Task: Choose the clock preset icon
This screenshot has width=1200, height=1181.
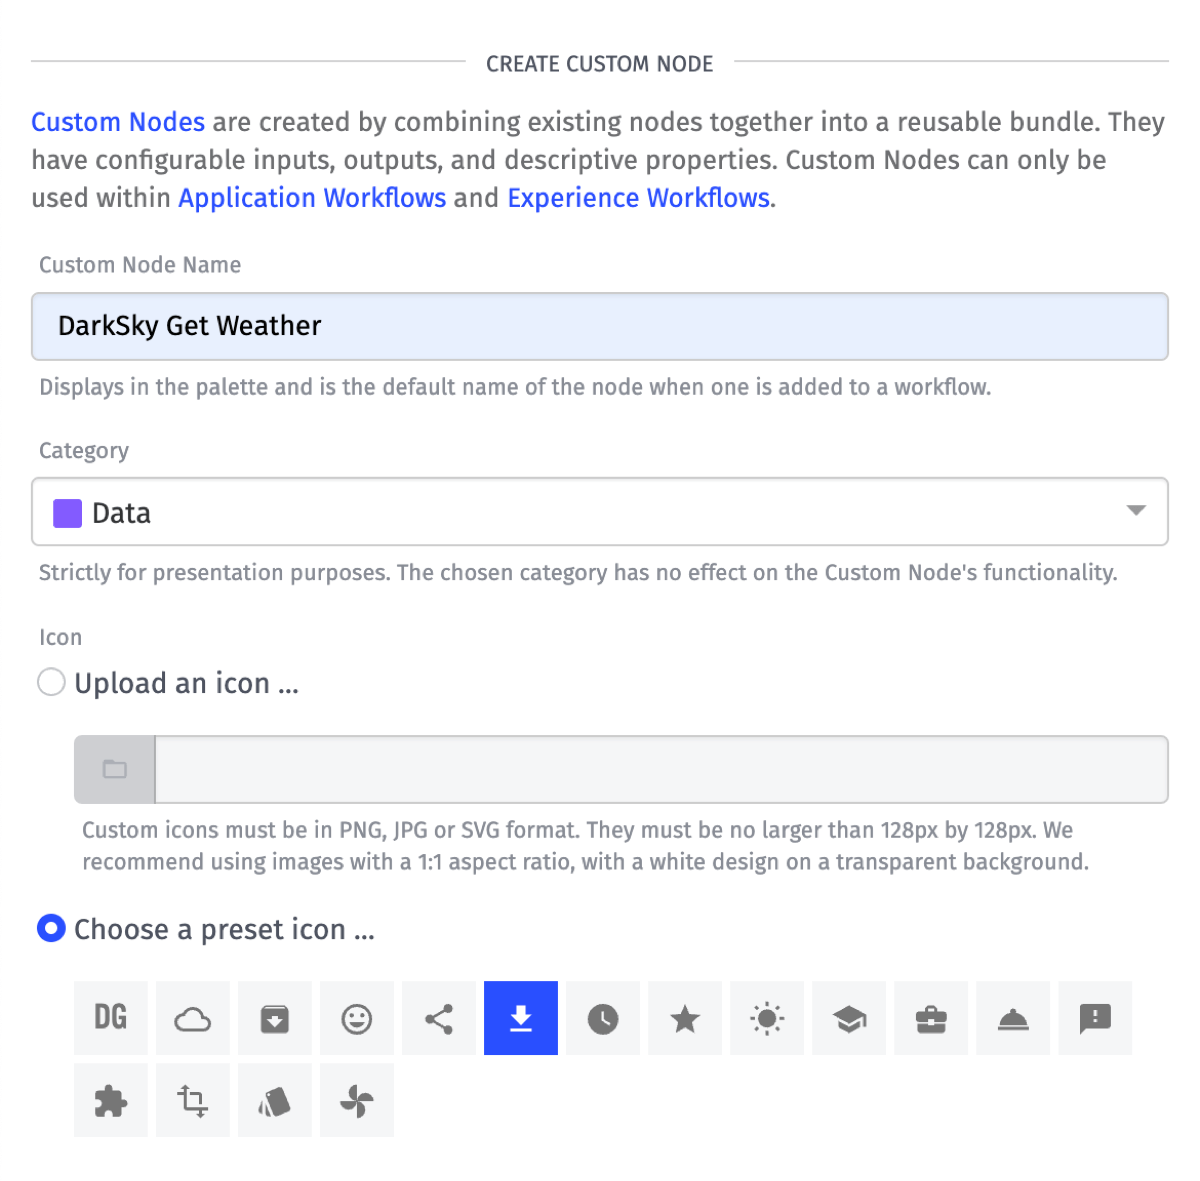Action: (603, 1018)
